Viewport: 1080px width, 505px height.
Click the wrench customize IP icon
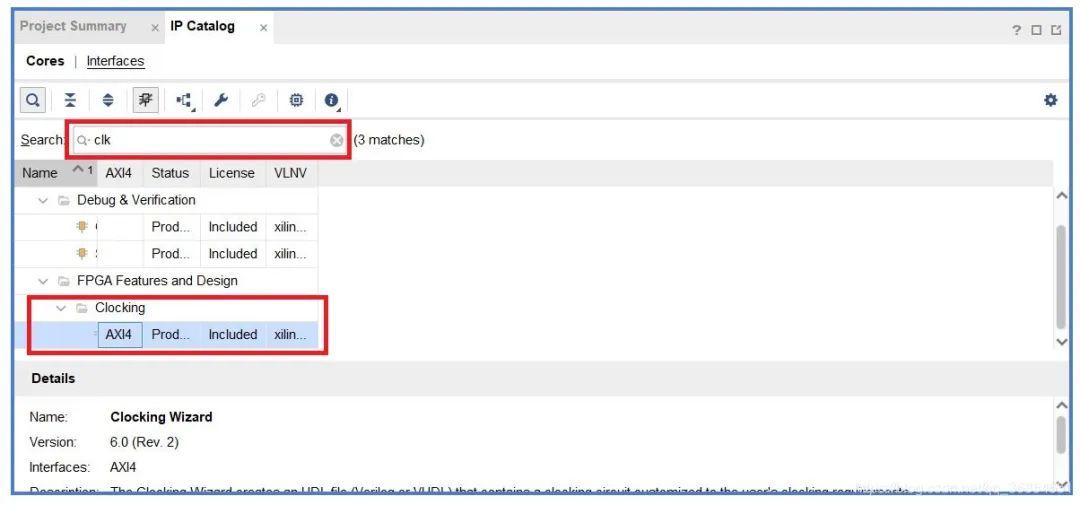(220, 101)
